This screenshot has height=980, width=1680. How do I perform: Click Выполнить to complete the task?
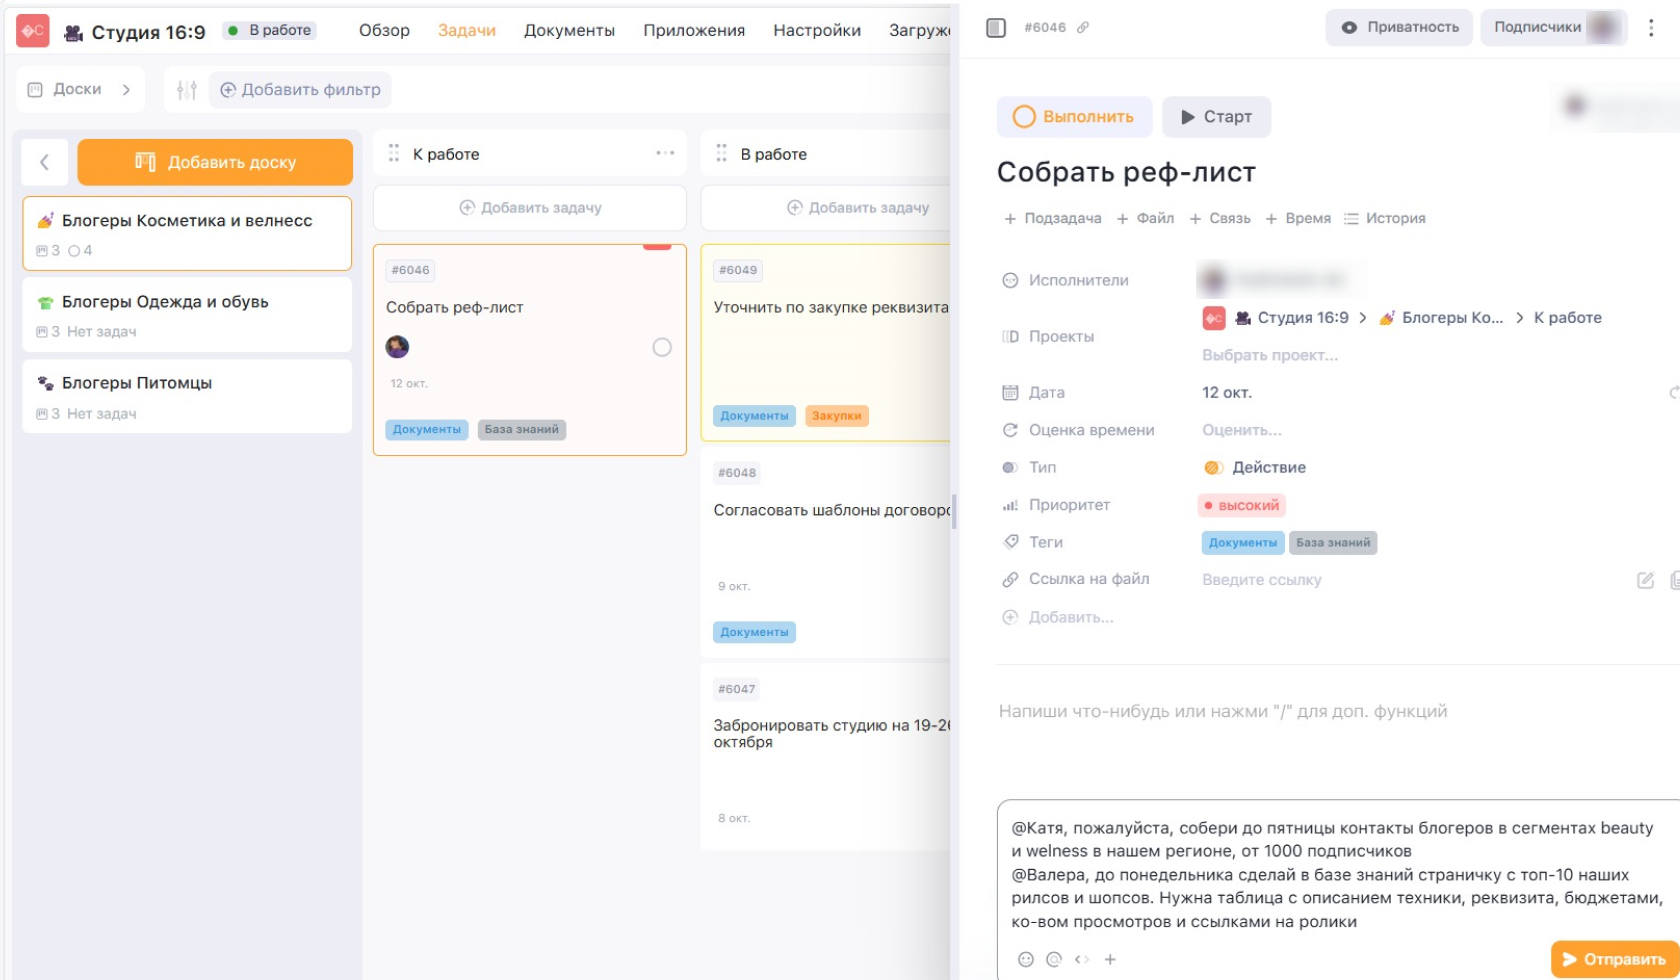[1074, 117]
